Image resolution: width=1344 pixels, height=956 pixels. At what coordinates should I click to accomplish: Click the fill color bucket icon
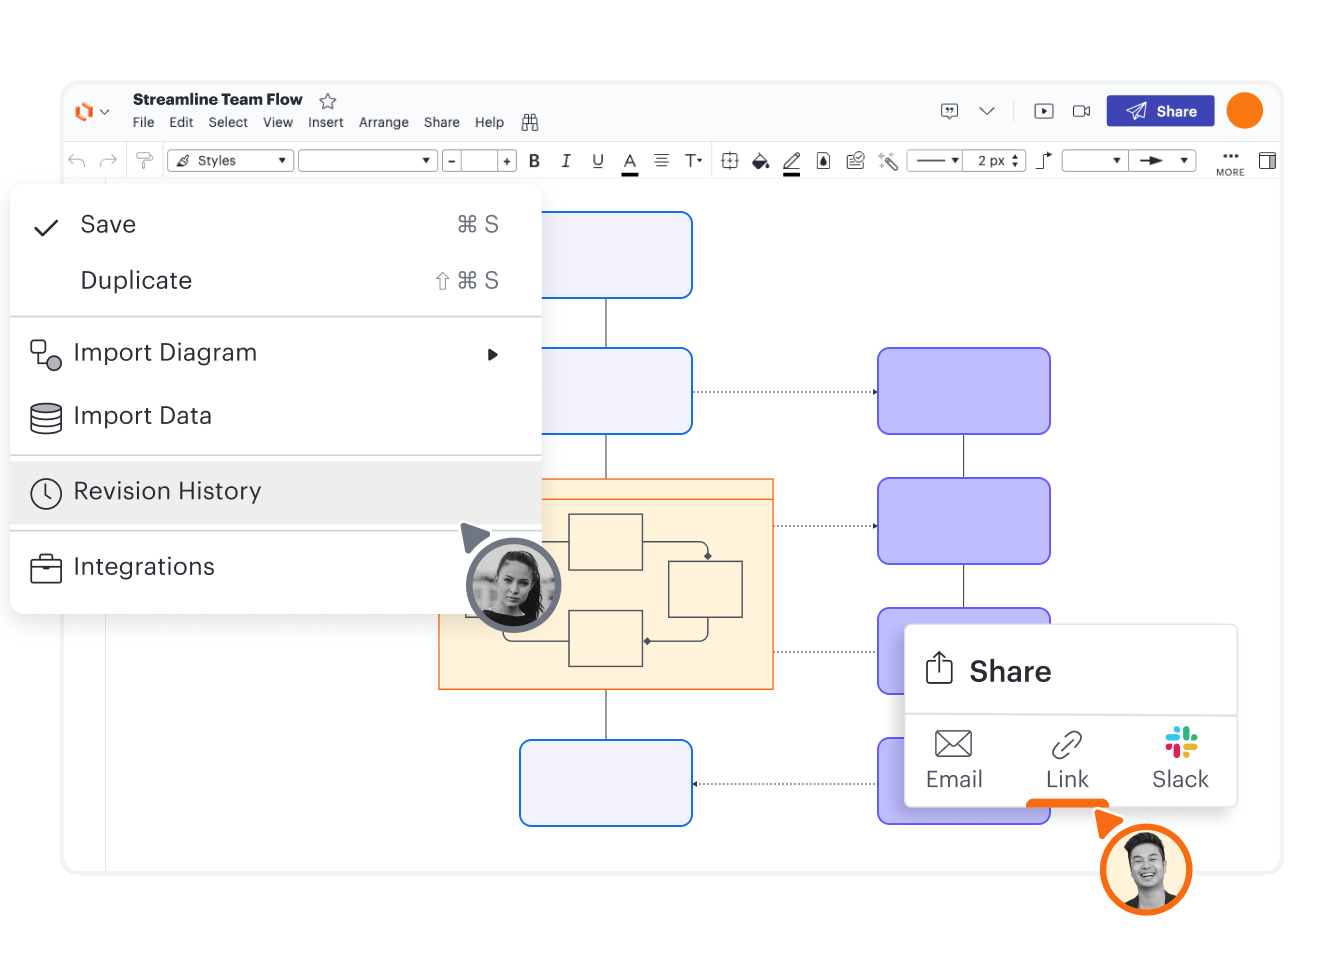[x=760, y=161]
